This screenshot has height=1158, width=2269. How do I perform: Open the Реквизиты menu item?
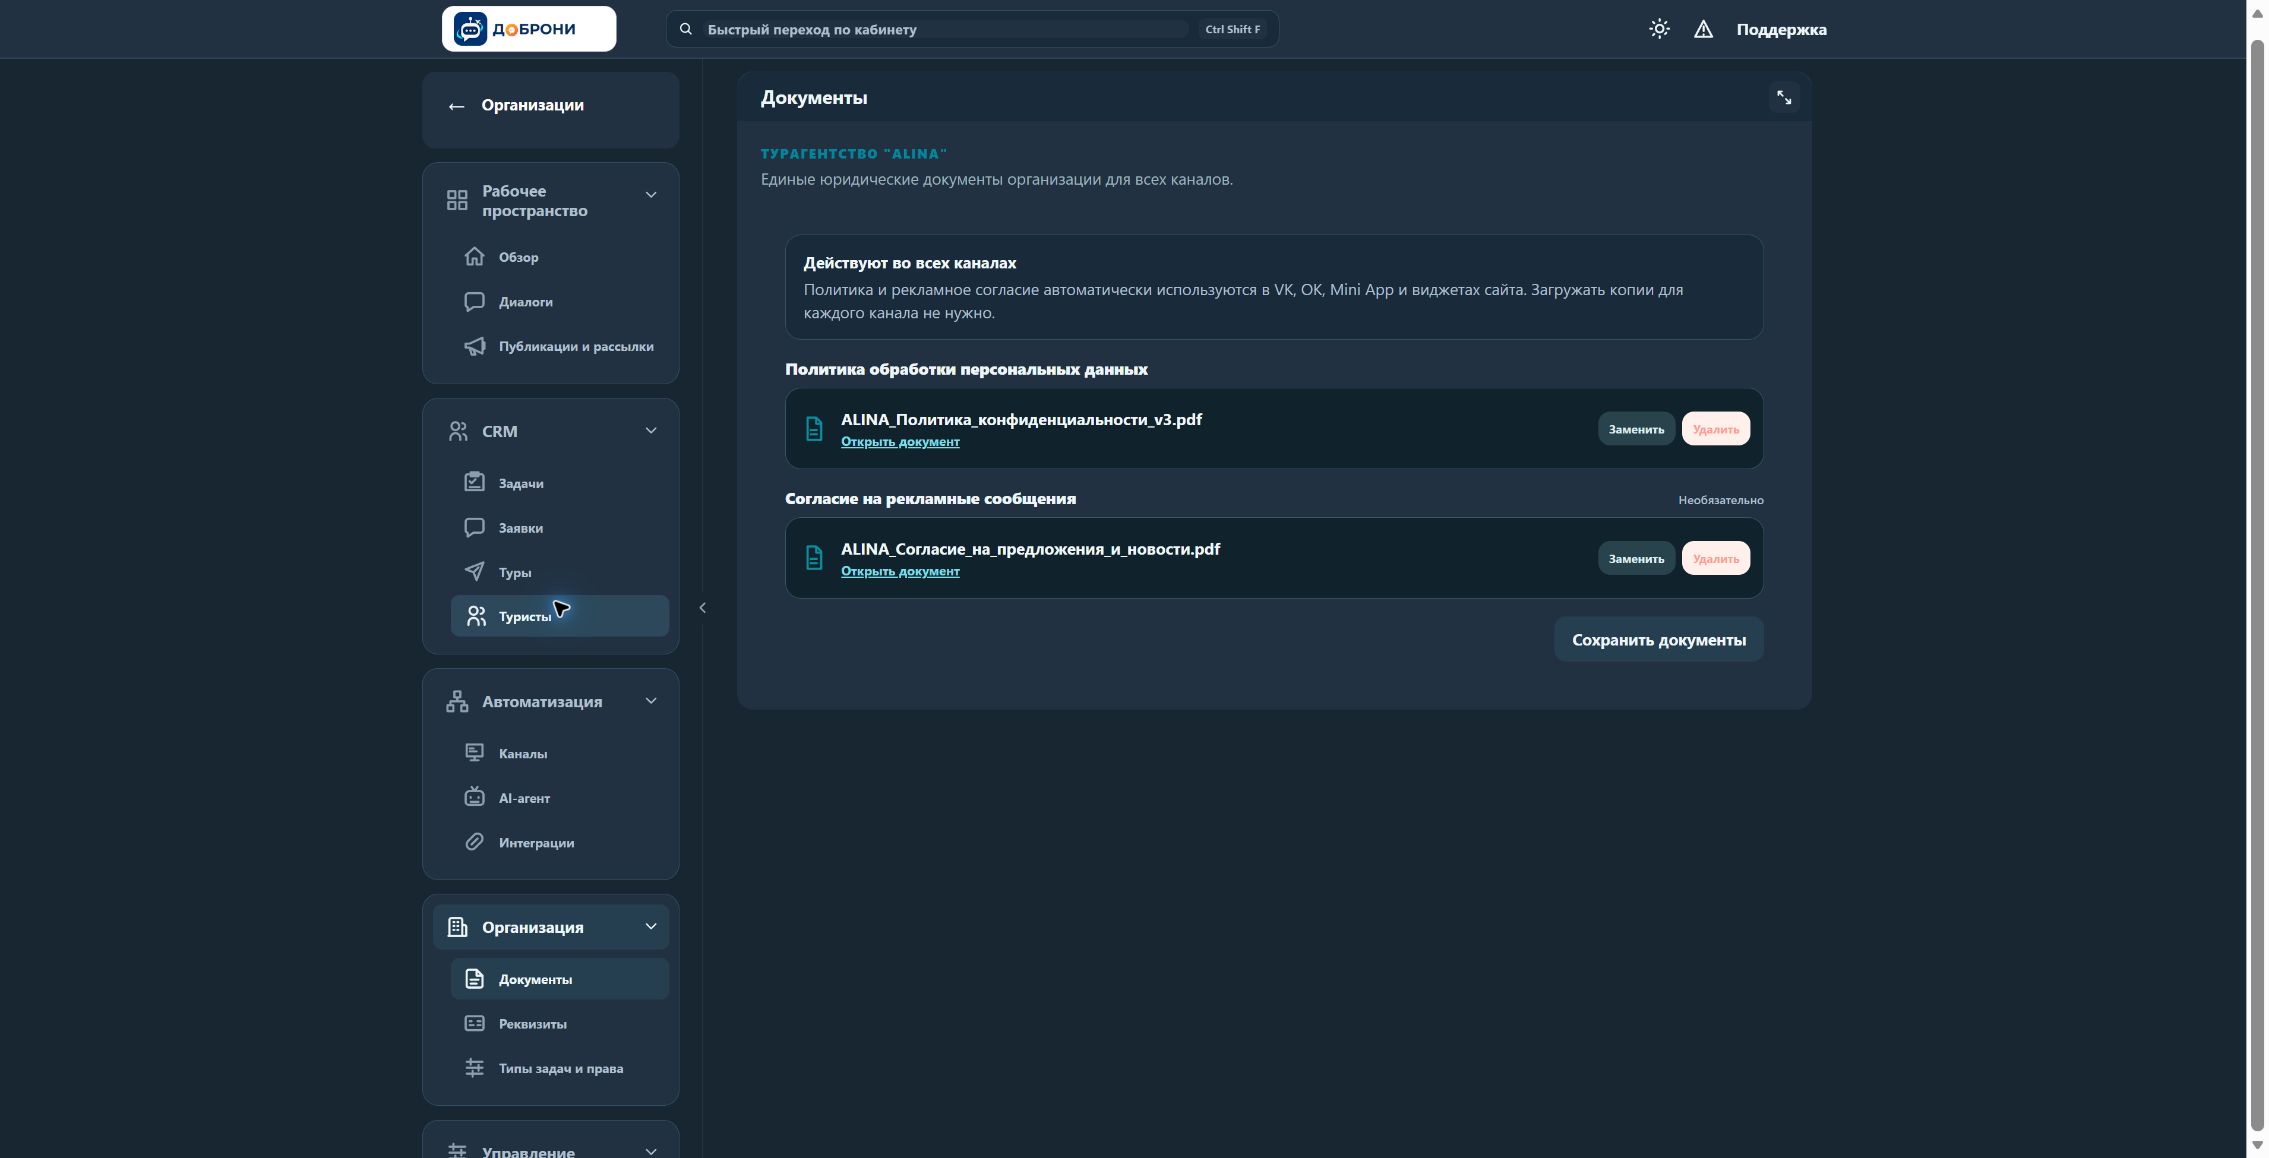(x=559, y=1023)
